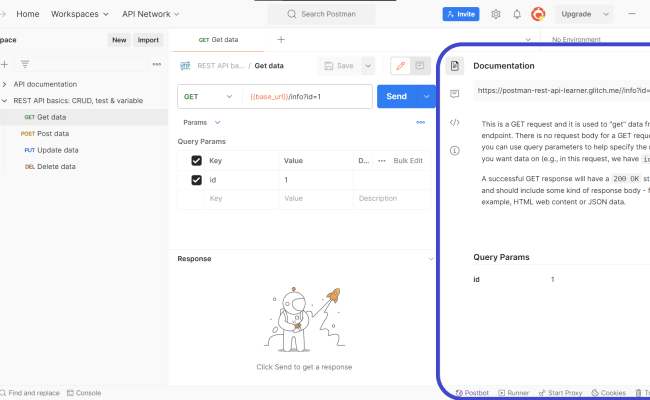Open the Get data request in sidebar
This screenshot has height=400, width=650.
pyautogui.click(x=84, y=117)
